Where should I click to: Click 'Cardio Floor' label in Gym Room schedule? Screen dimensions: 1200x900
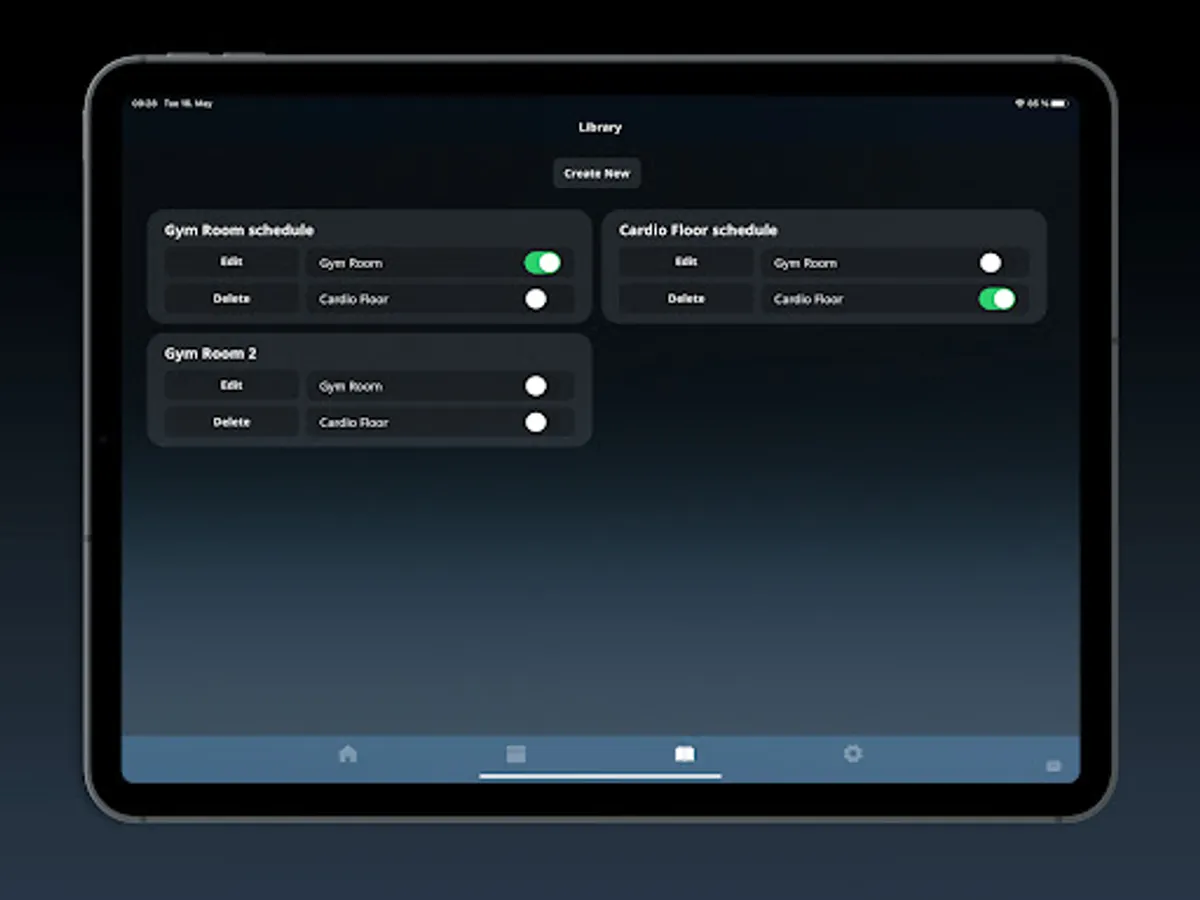click(354, 299)
